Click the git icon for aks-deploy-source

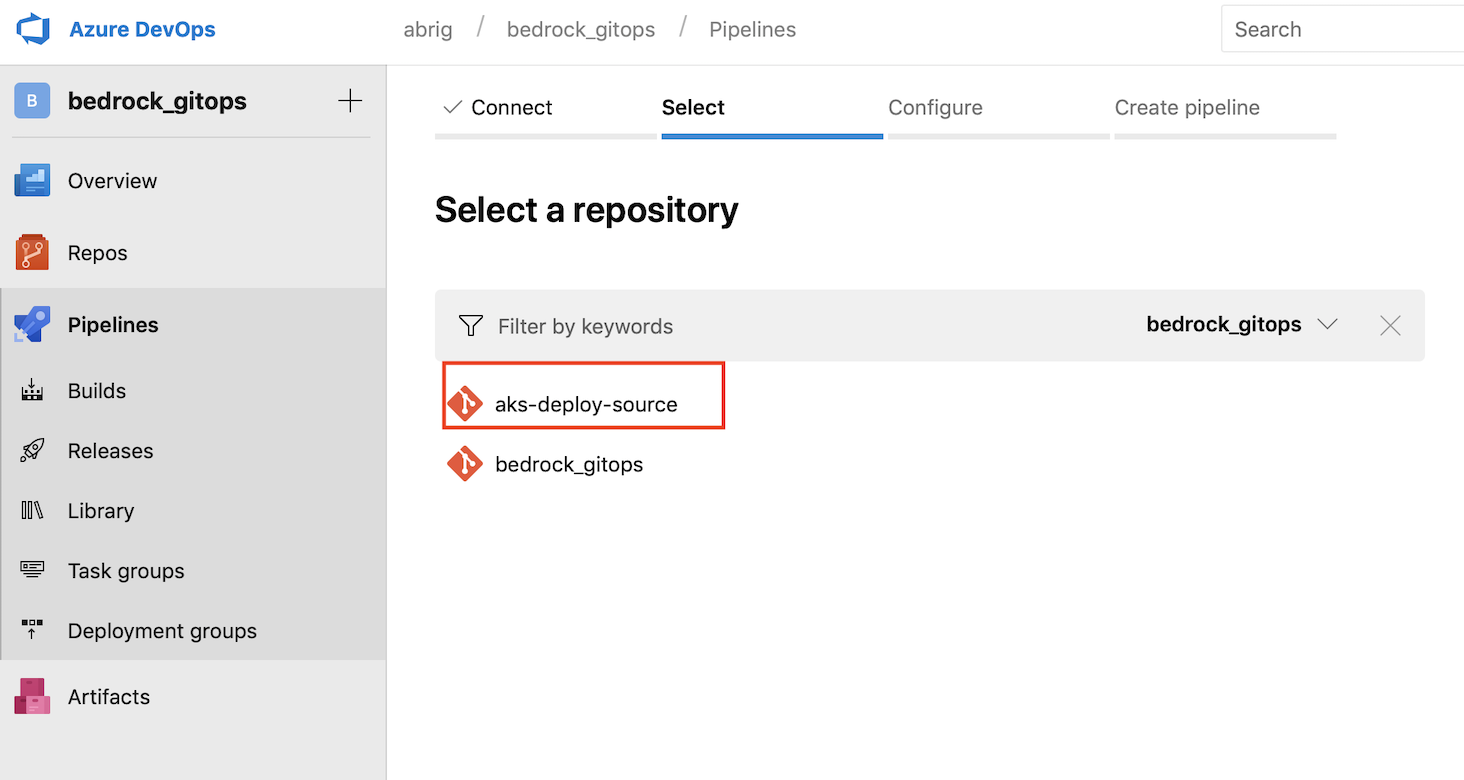point(465,404)
